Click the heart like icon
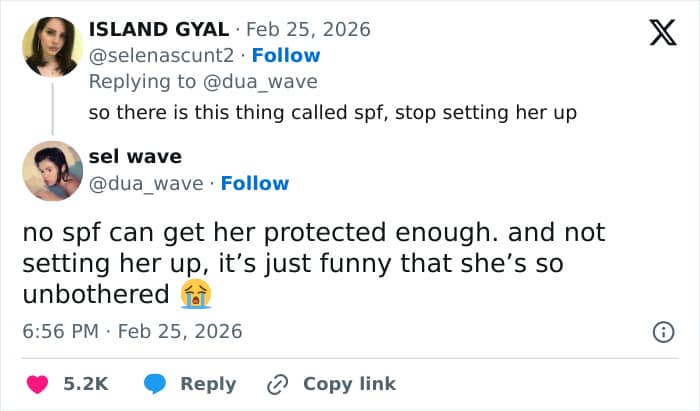Image resolution: width=700 pixels, height=411 pixels. pos(39,384)
